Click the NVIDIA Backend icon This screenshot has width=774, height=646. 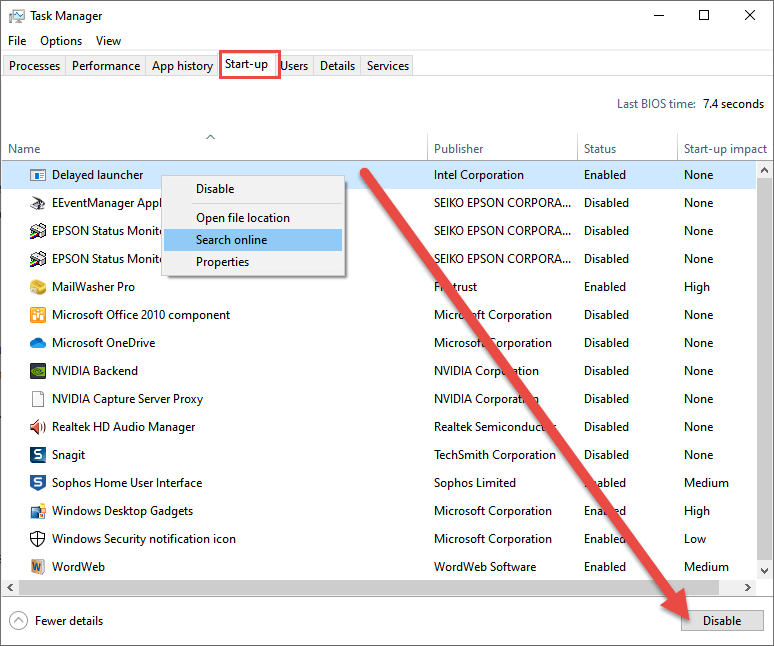click(38, 371)
